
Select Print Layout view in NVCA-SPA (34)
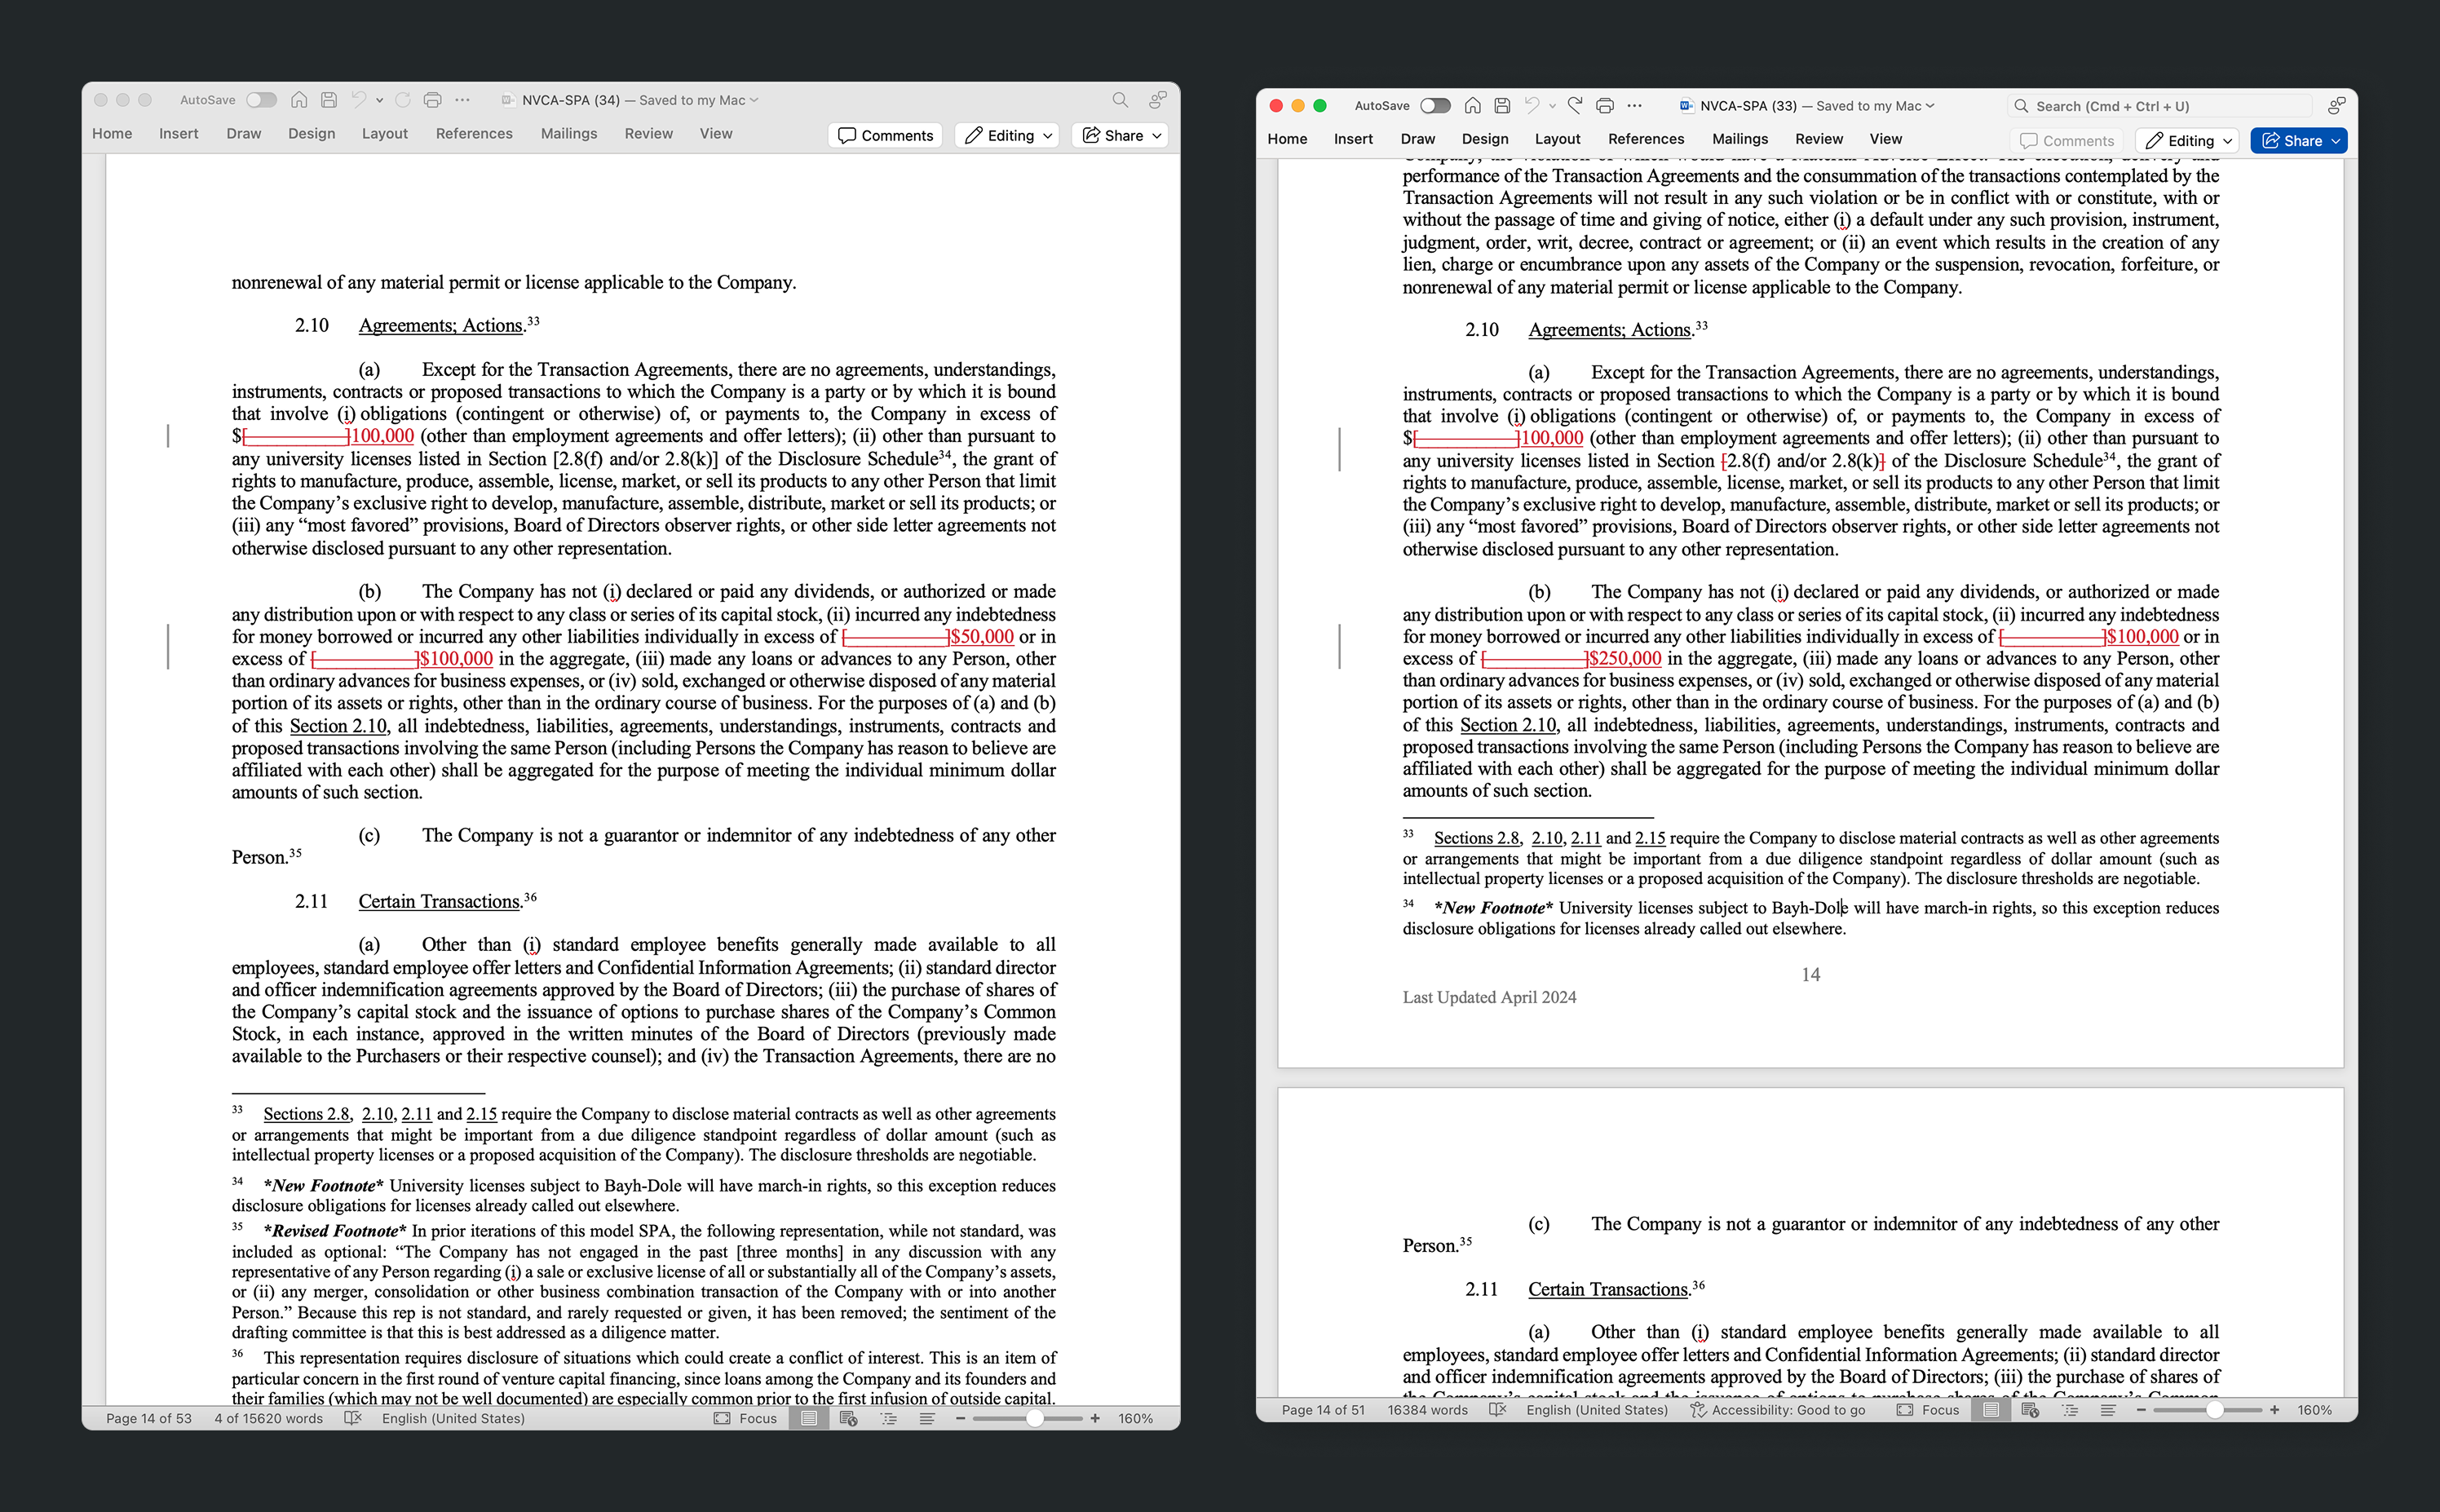pyautogui.click(x=809, y=1418)
